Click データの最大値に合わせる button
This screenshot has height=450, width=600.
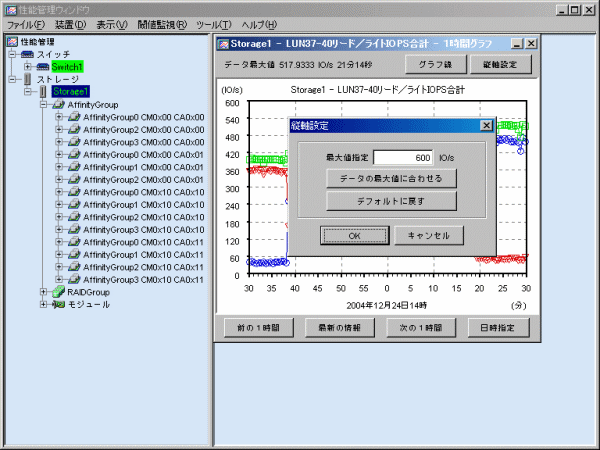(391, 178)
